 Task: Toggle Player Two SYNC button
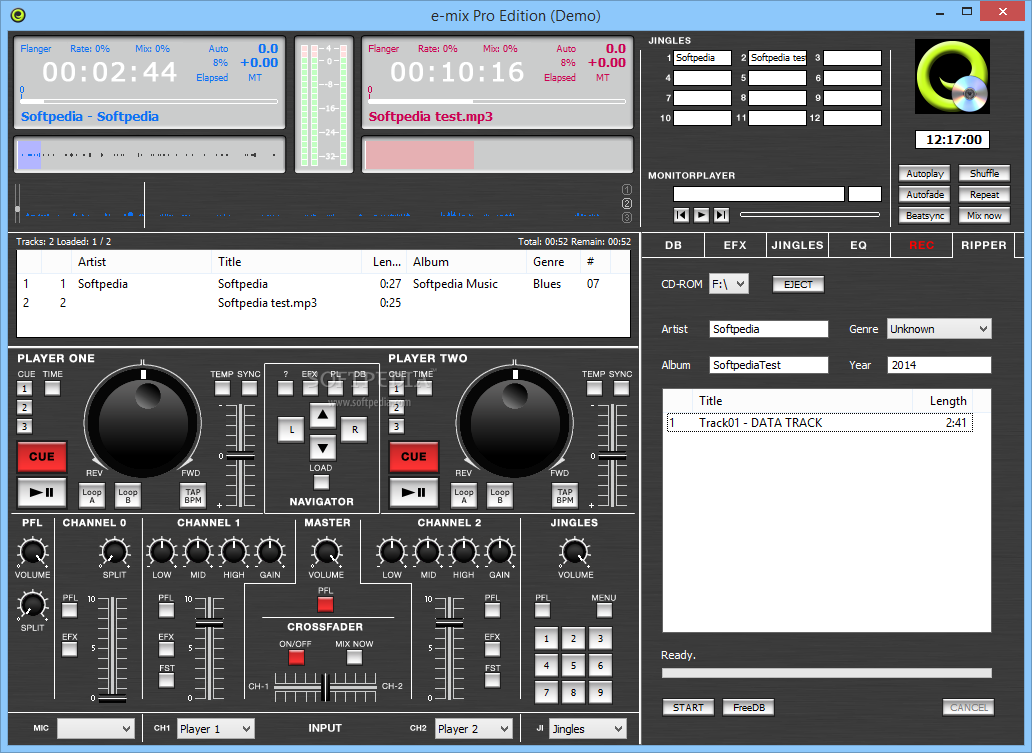click(621, 388)
